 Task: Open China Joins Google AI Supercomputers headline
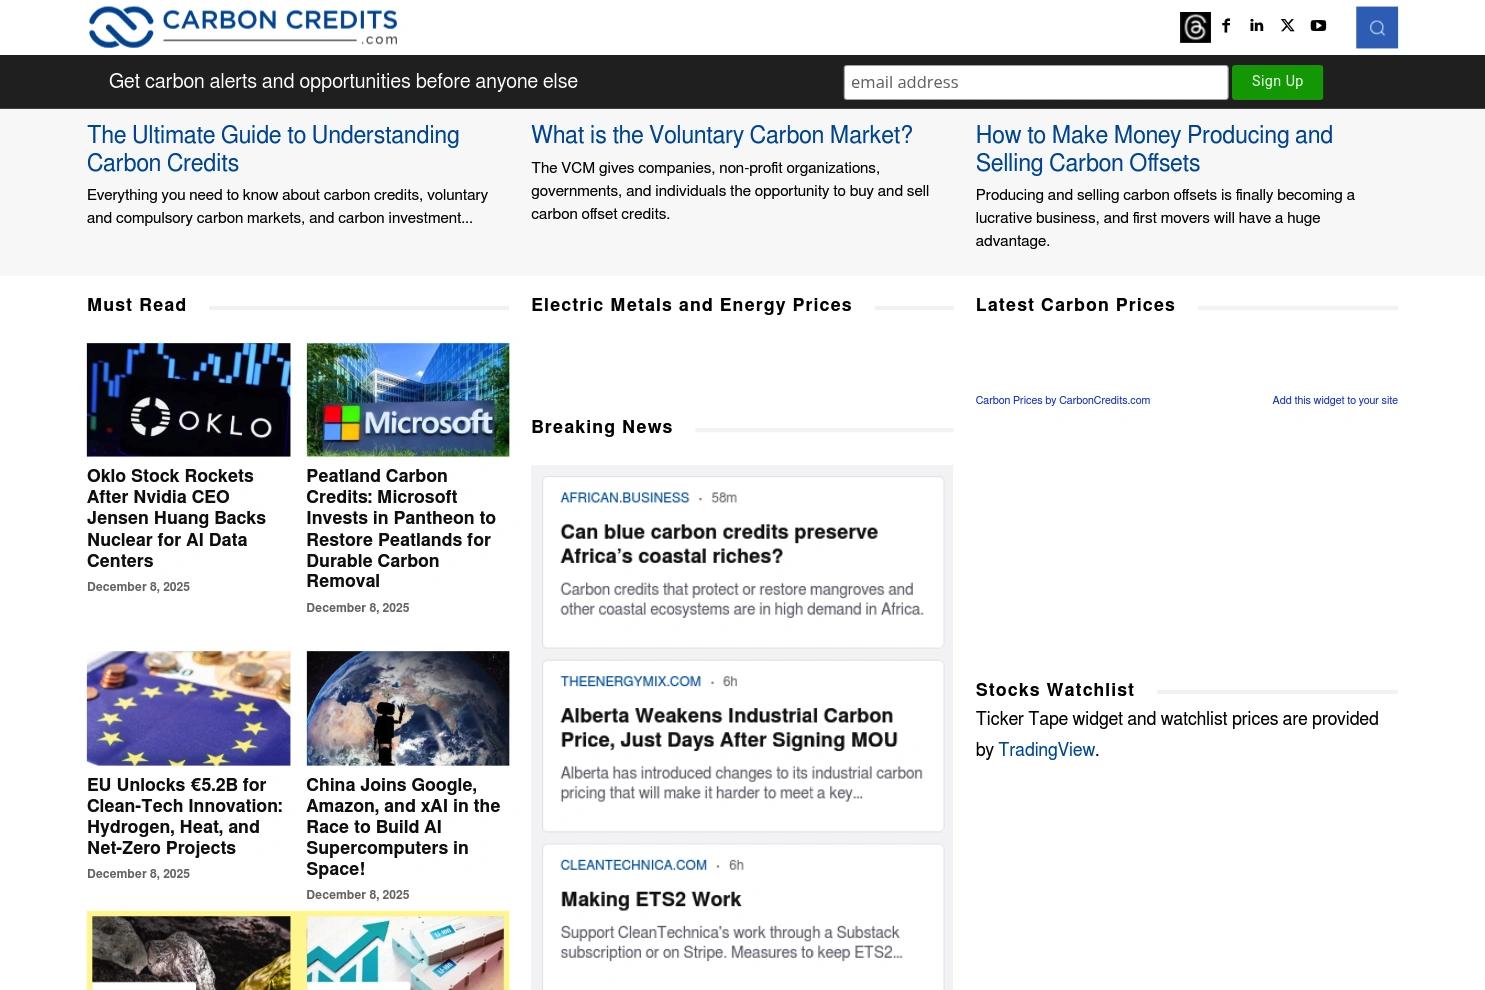403,827
